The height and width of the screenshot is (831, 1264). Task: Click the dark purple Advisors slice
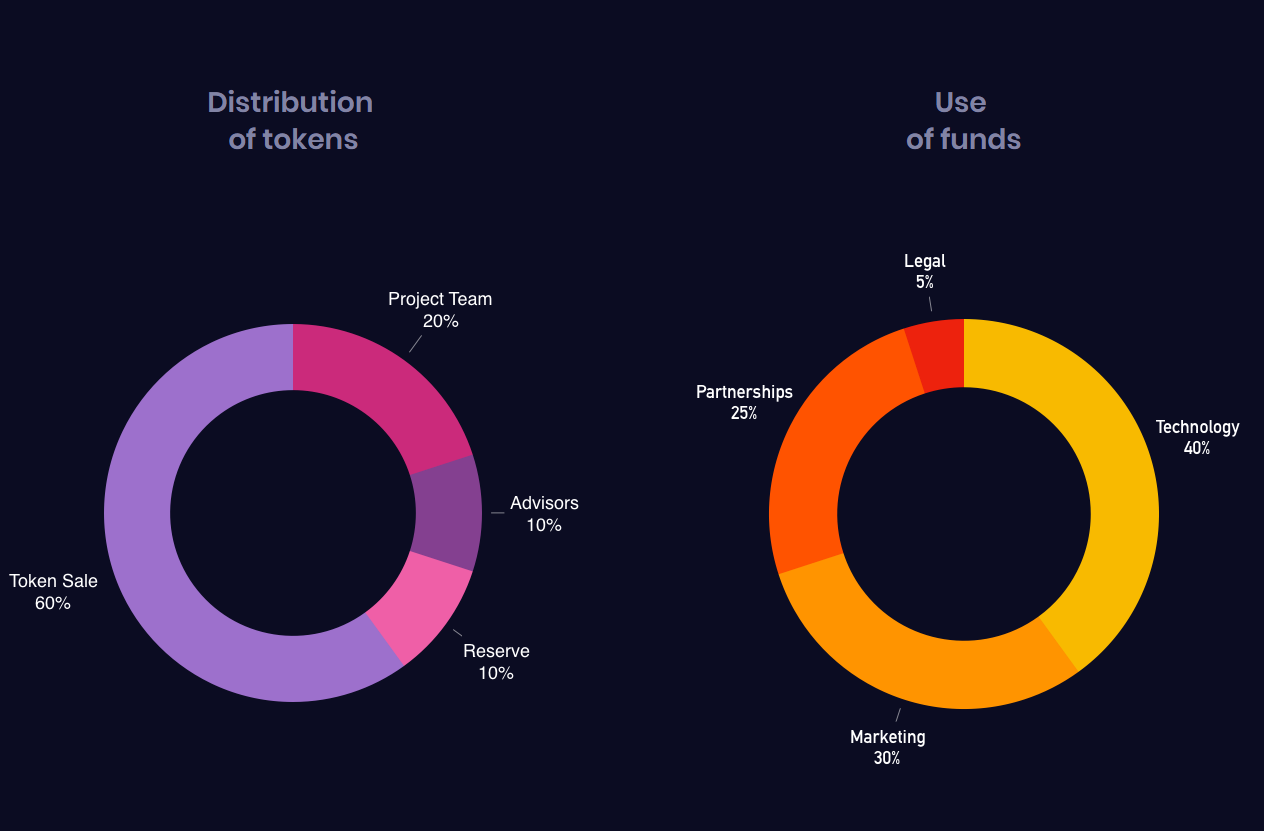point(448,513)
